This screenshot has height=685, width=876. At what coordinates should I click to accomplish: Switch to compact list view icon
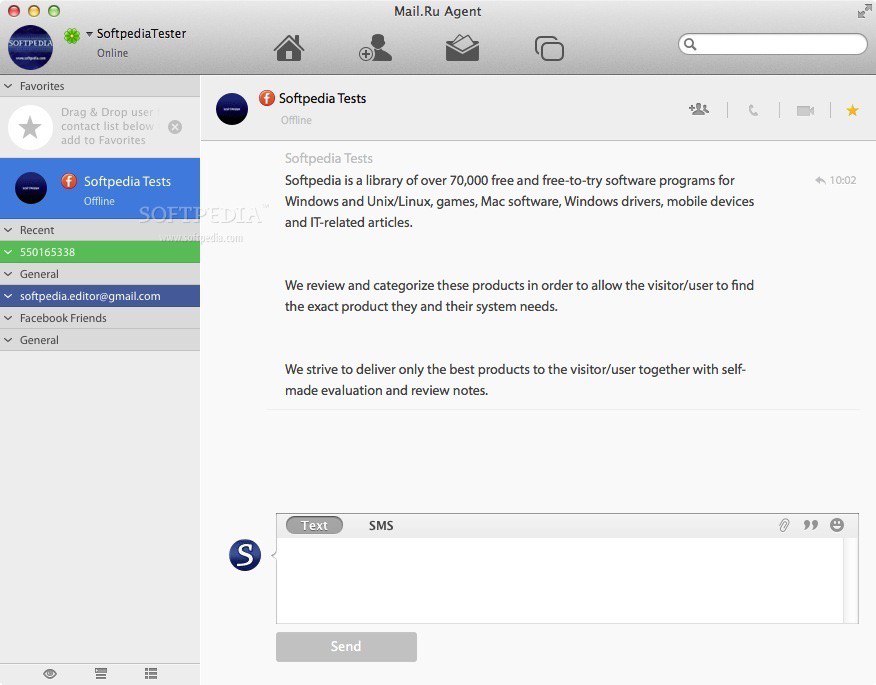coord(101,674)
